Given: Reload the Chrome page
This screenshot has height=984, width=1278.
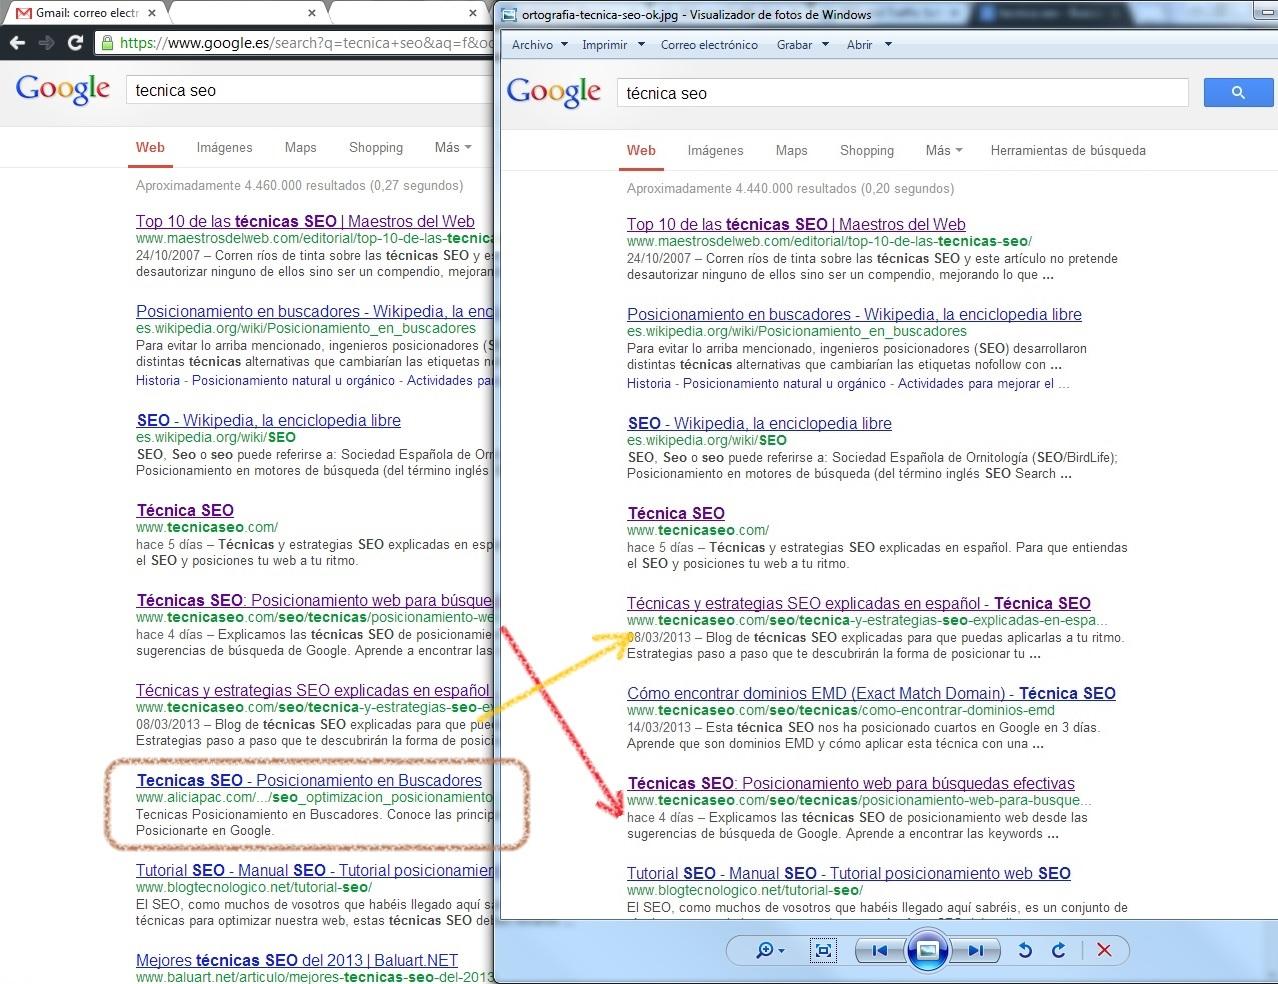Looking at the screenshot, I should [75, 43].
